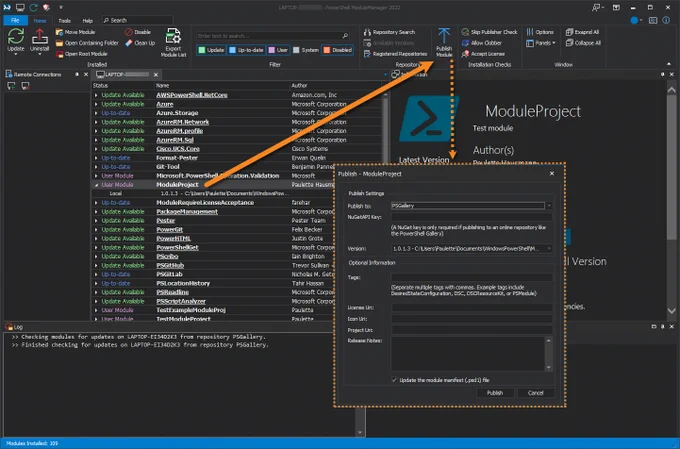
Task: Open Containing Folder button
Action: 87,43
